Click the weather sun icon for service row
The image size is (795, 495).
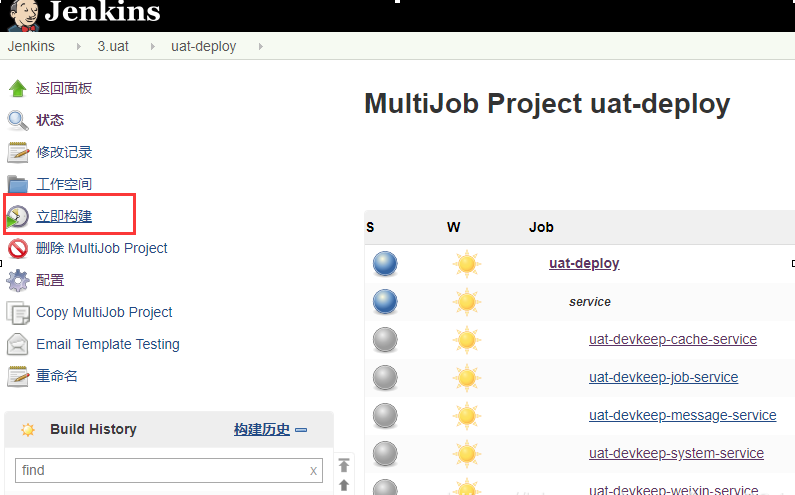(x=466, y=302)
